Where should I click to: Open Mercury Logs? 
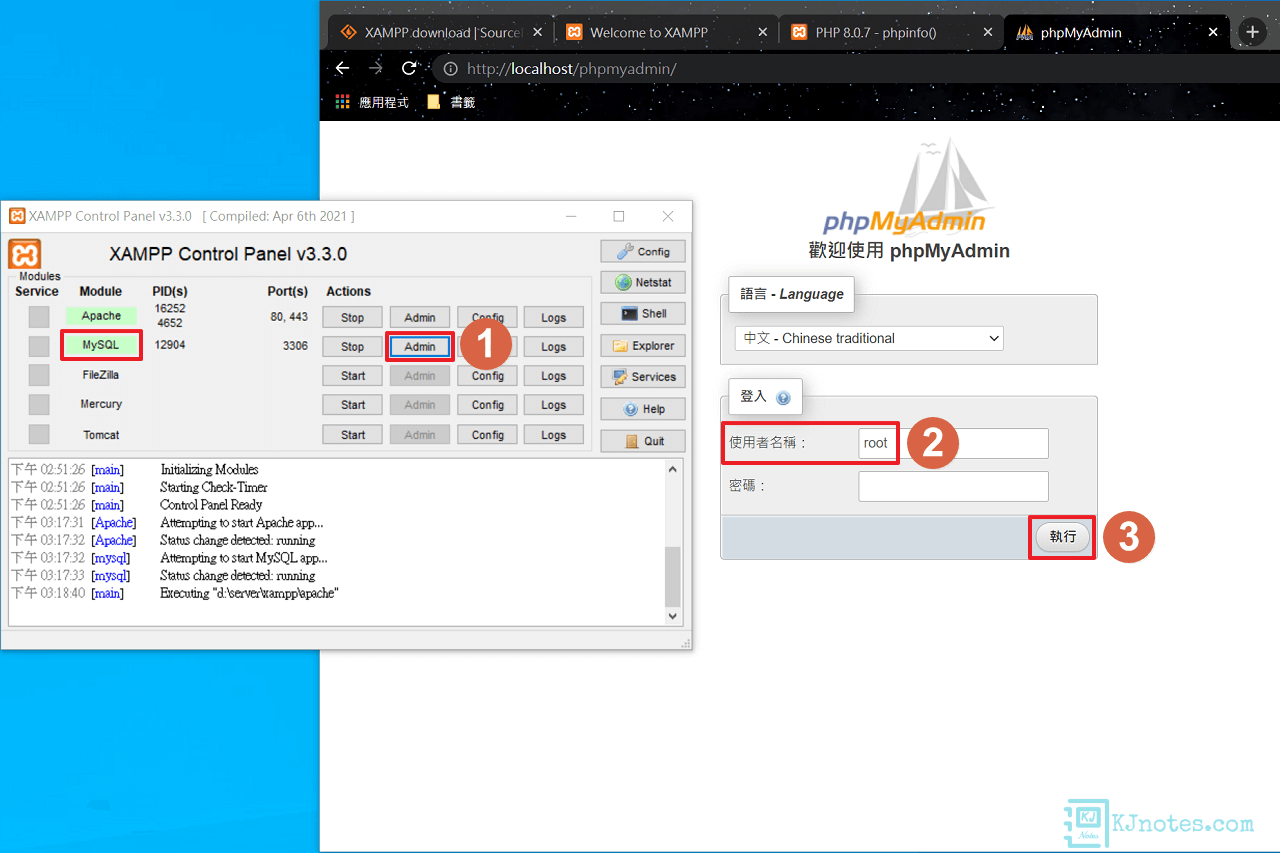[554, 405]
